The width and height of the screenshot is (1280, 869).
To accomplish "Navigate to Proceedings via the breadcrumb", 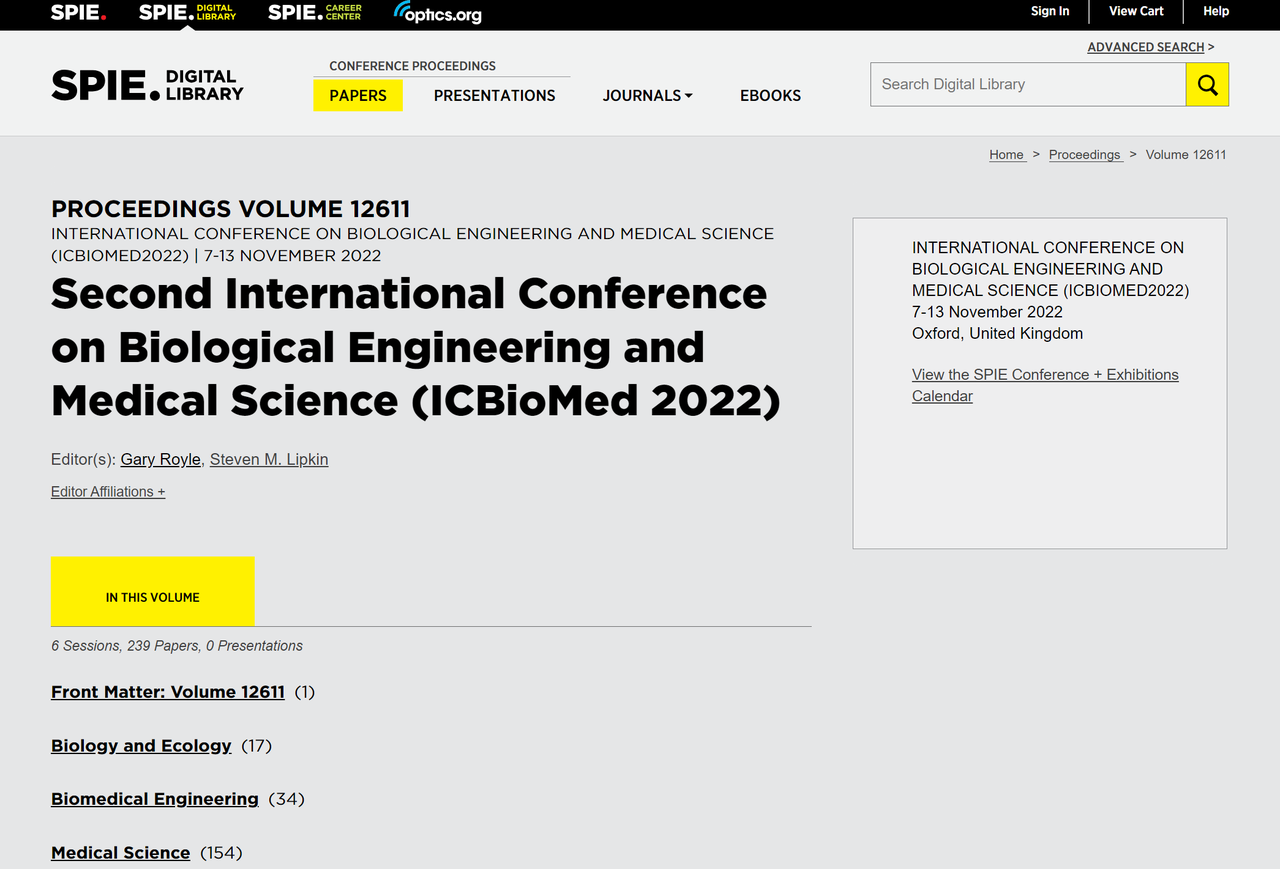I will [x=1085, y=154].
